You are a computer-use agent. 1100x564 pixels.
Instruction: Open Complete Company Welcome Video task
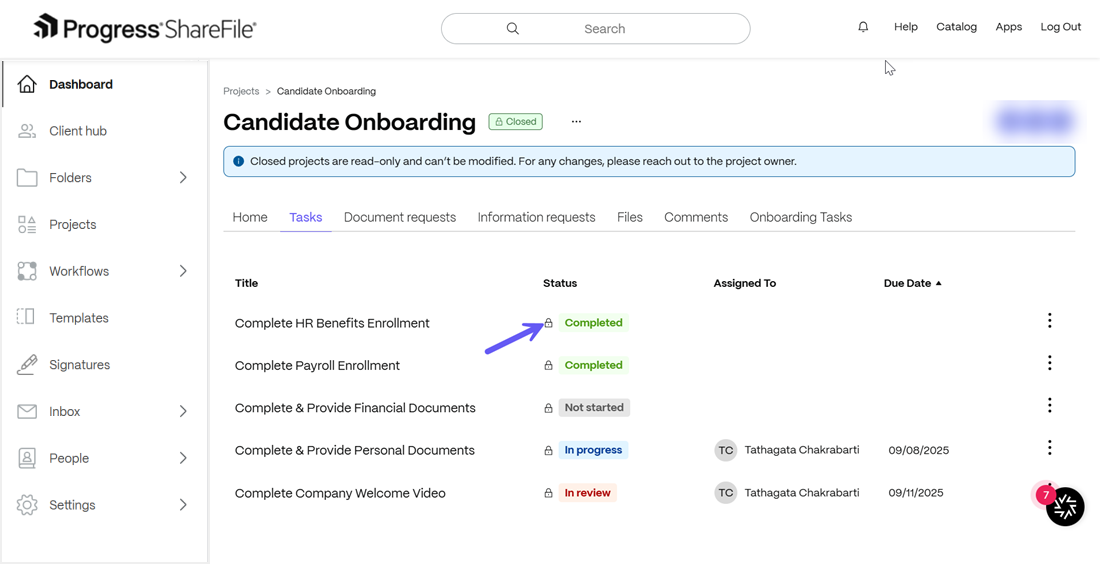tap(340, 493)
